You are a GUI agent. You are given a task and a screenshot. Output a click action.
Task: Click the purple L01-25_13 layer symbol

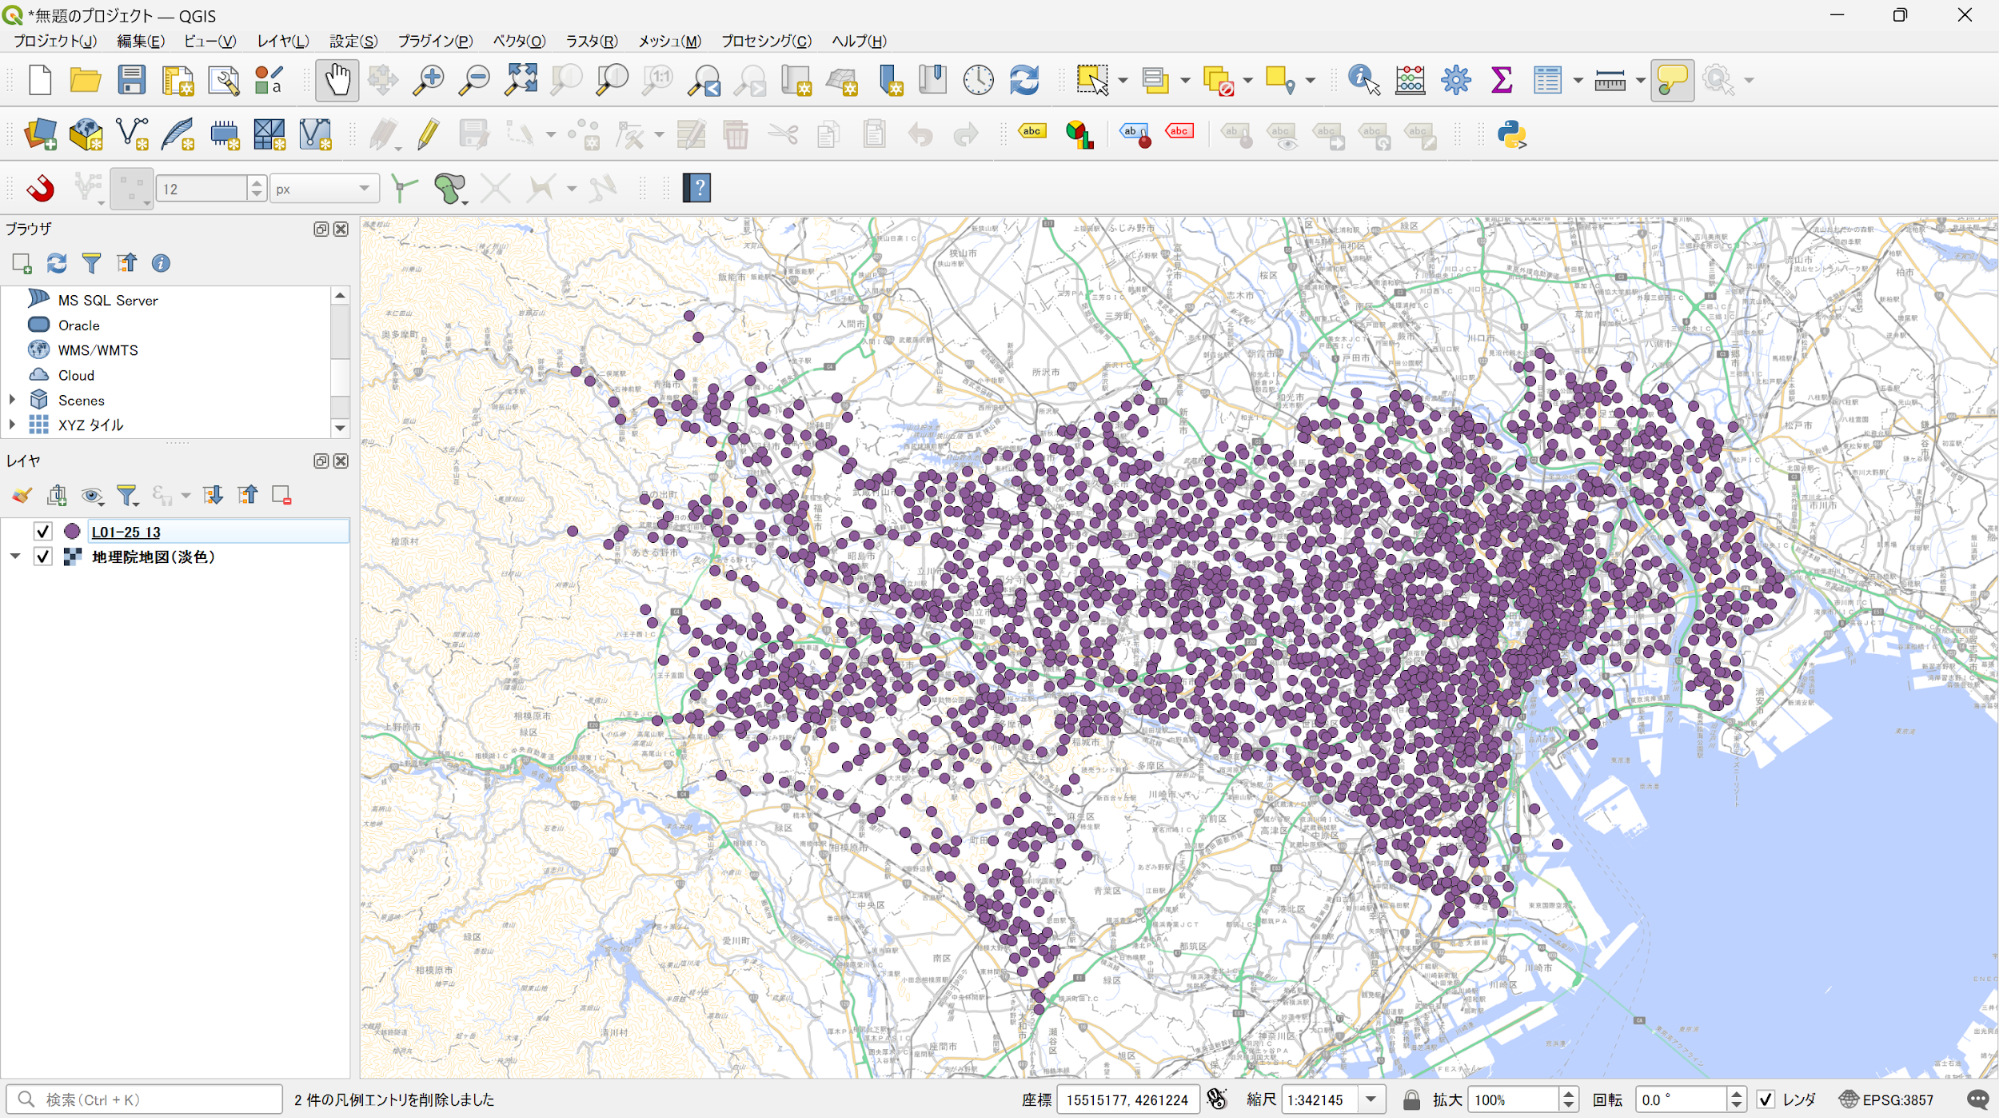click(x=72, y=531)
